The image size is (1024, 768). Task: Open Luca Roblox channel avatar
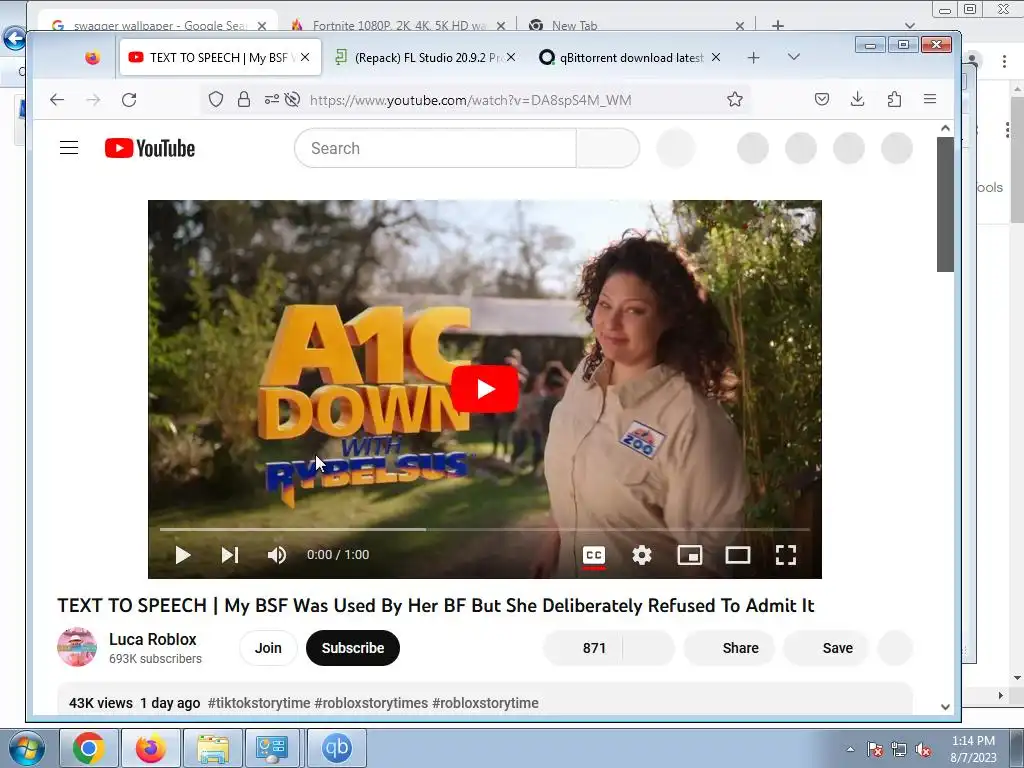(x=77, y=647)
